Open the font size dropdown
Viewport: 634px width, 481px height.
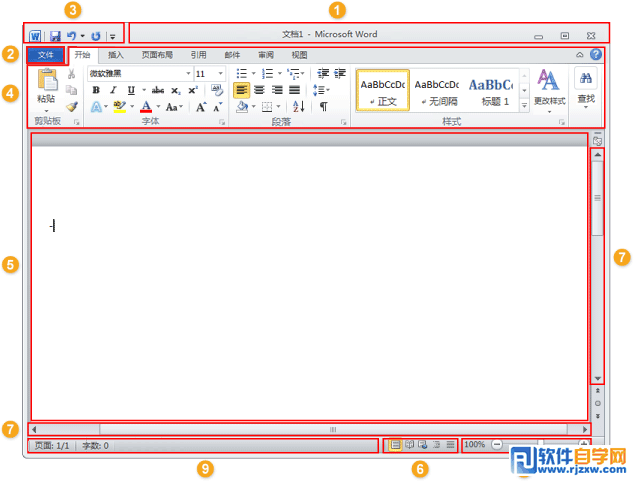coord(220,74)
